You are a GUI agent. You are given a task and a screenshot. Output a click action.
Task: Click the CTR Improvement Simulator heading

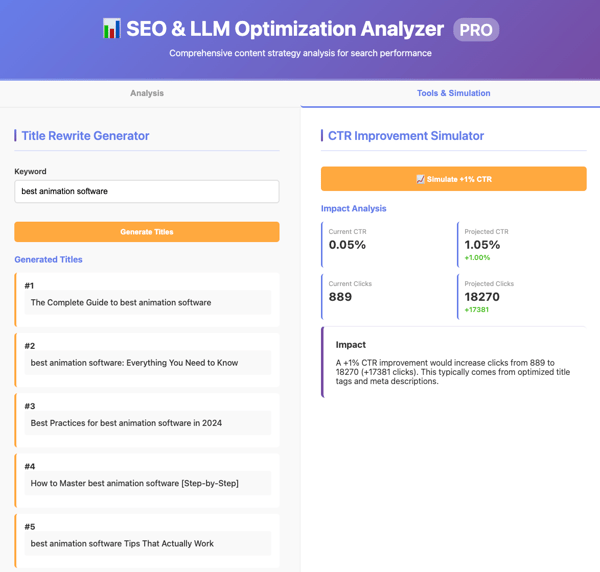pos(406,136)
